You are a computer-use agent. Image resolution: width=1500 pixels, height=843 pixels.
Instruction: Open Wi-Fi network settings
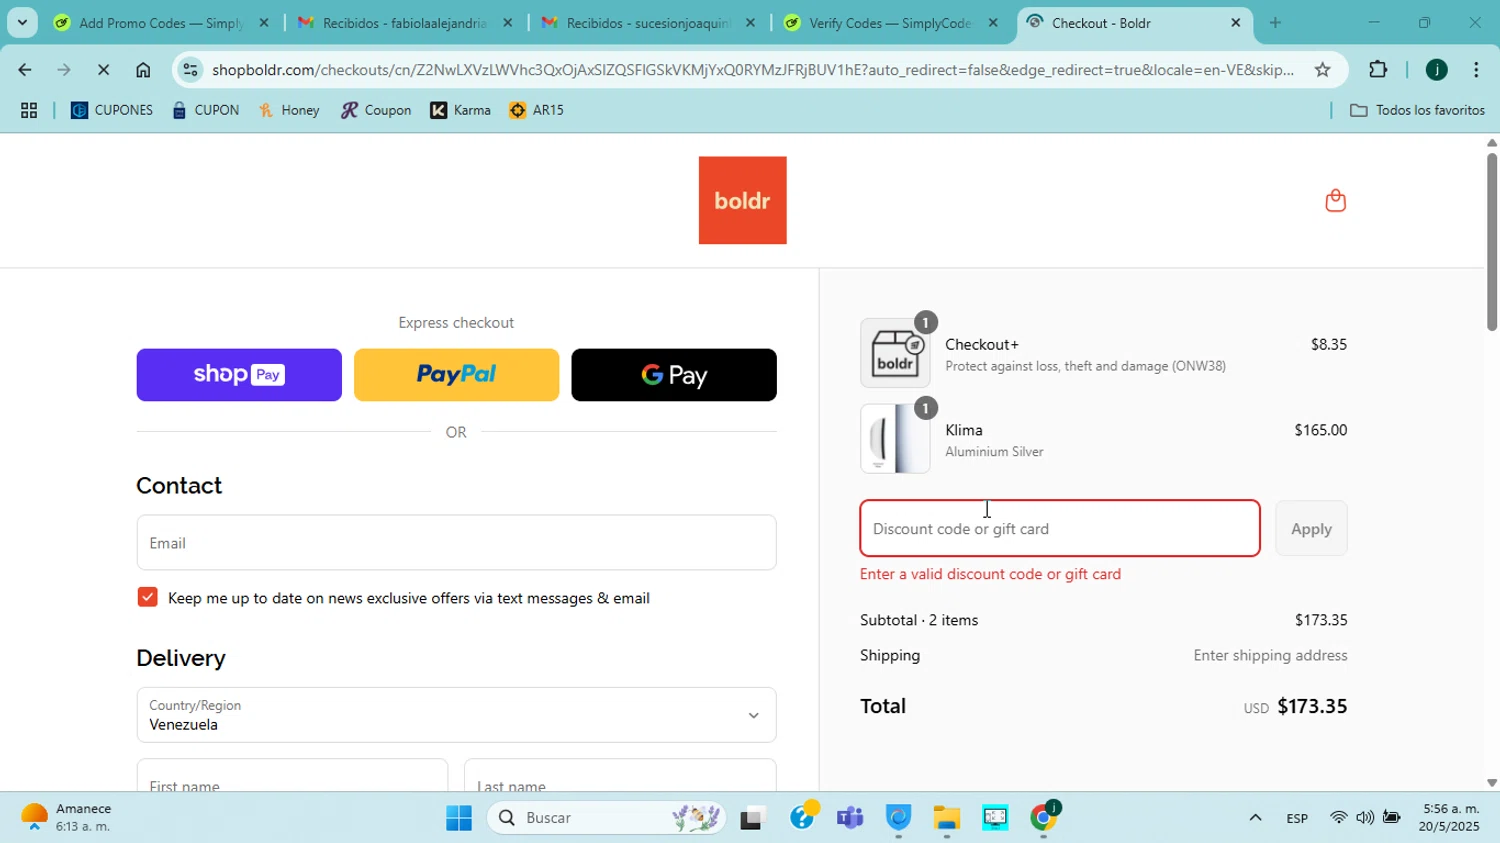(x=1338, y=818)
